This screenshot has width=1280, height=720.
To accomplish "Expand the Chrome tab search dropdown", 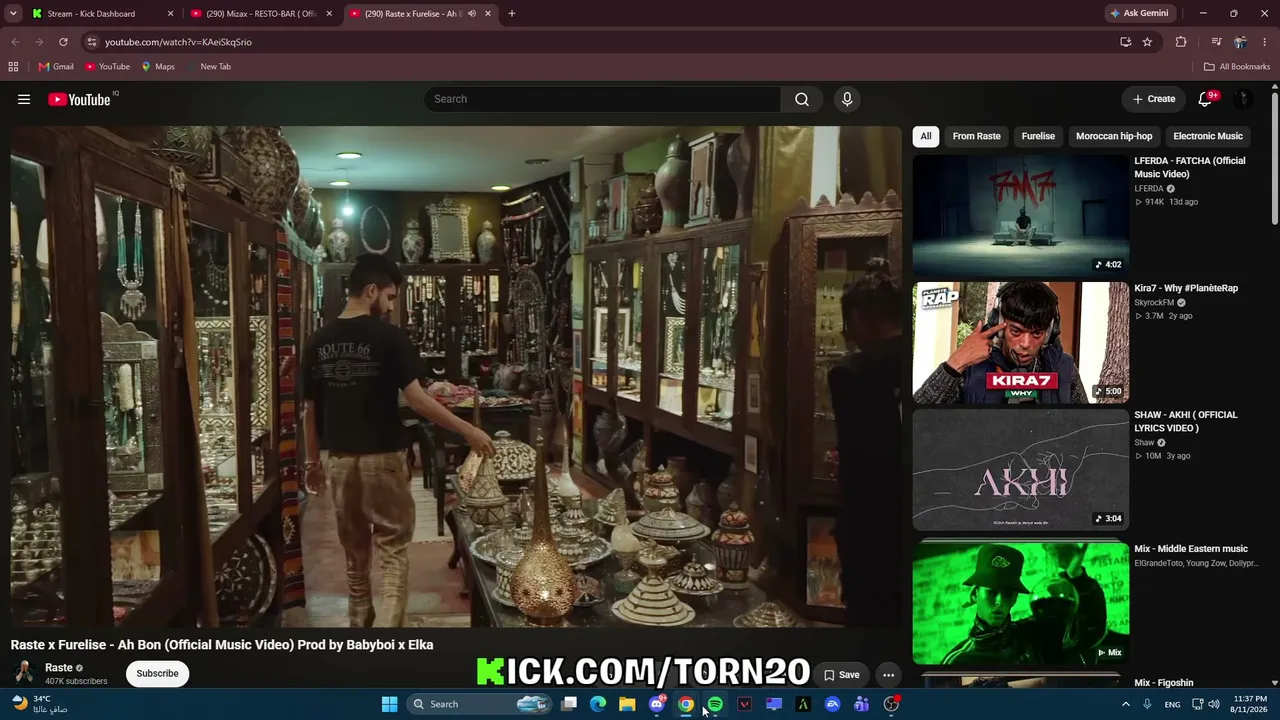I will click(x=13, y=14).
